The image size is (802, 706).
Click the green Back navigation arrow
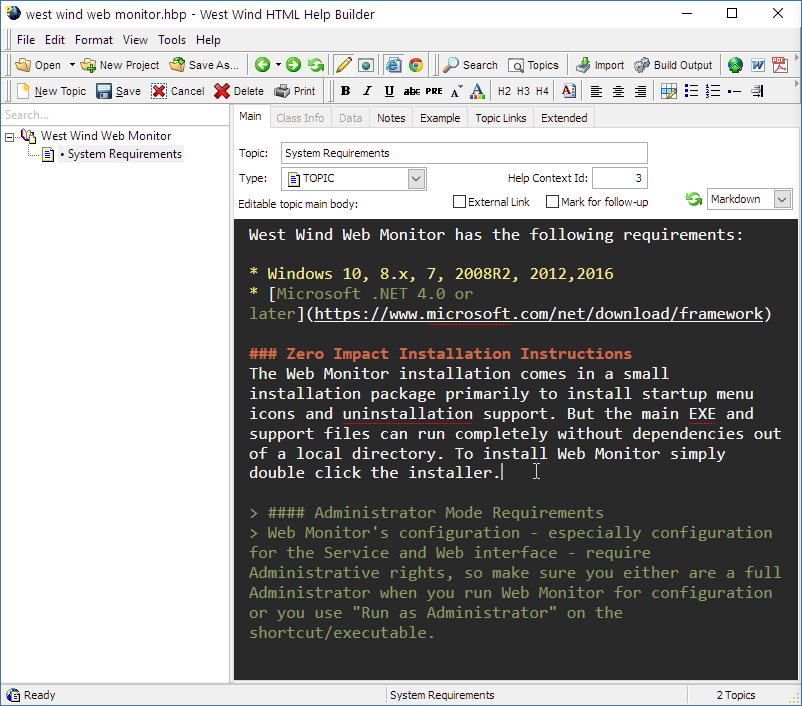tap(262, 65)
